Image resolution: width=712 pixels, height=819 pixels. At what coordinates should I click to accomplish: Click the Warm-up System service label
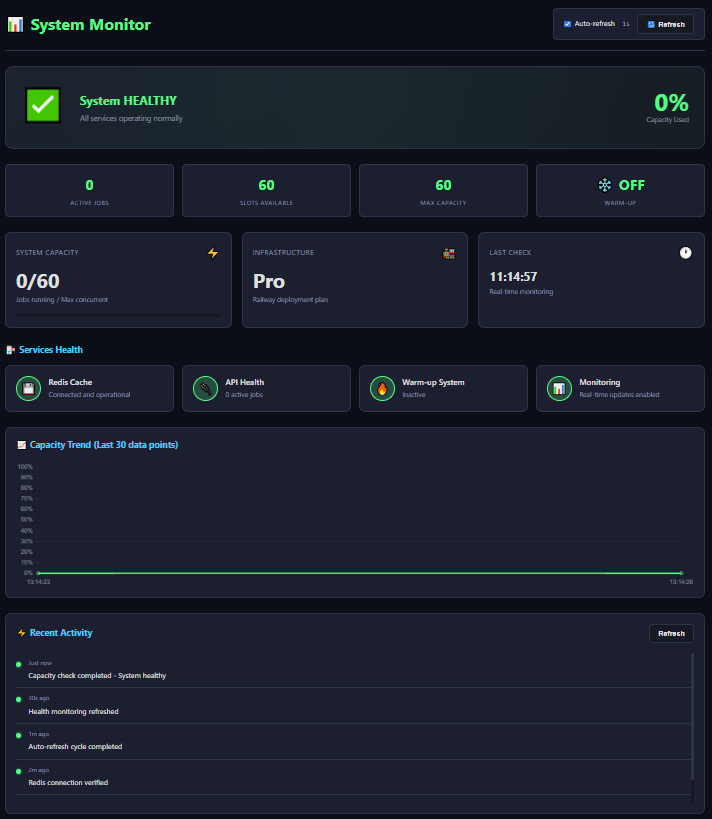click(433, 382)
